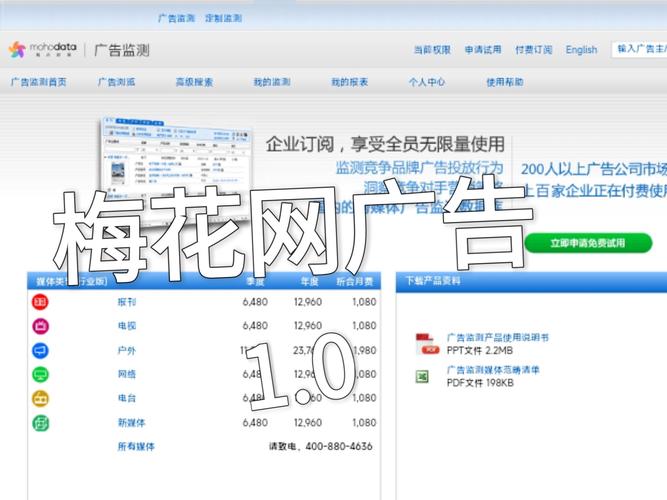Screen dimensions: 667x500
Task: Open the 我的监测 menu item
Action: pyautogui.click(x=272, y=82)
